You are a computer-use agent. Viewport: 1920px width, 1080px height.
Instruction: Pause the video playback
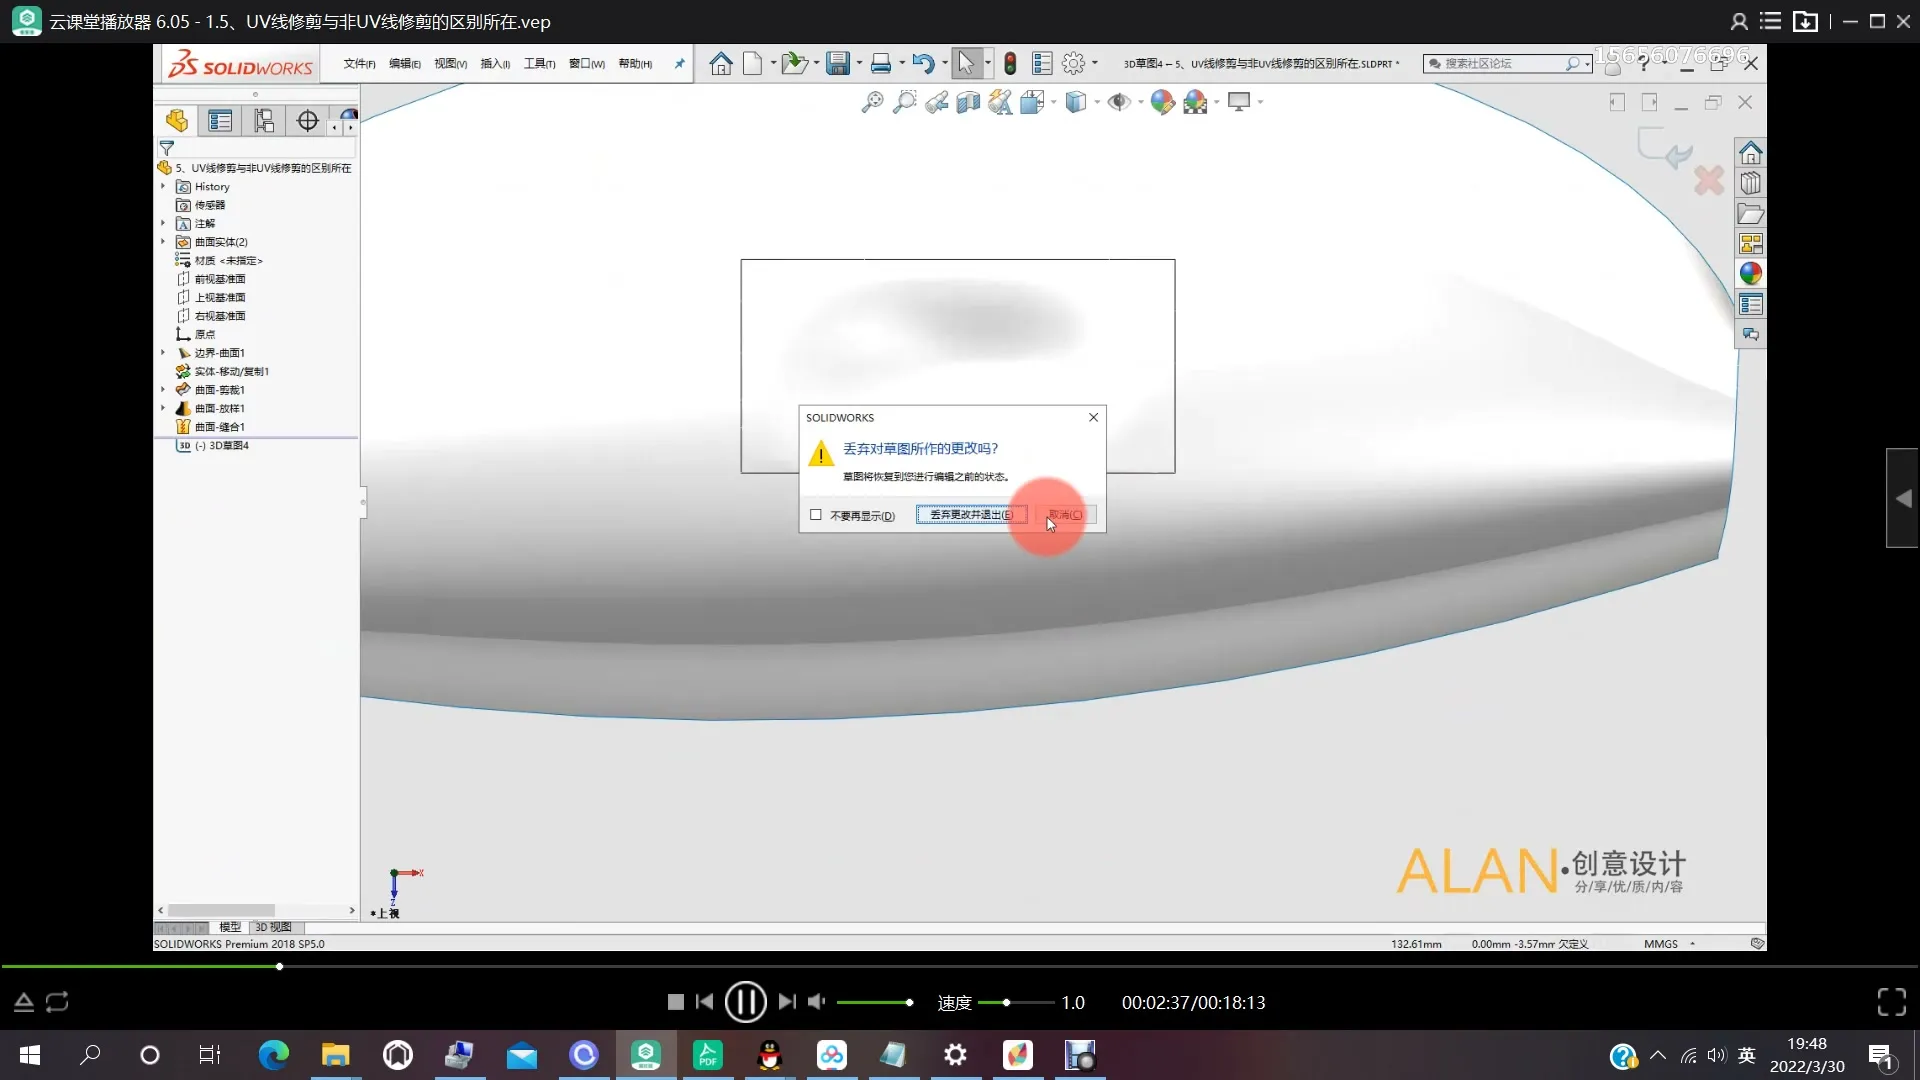pyautogui.click(x=745, y=1002)
